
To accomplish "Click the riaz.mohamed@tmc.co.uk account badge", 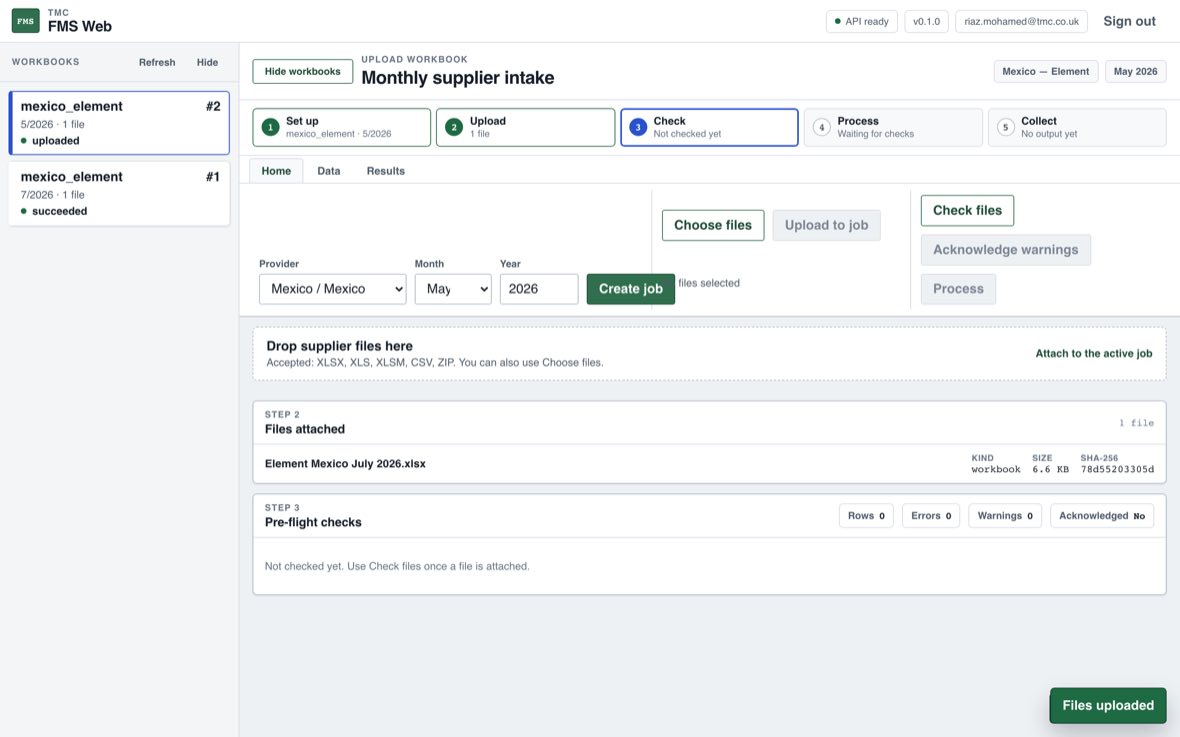I will (1021, 21).
